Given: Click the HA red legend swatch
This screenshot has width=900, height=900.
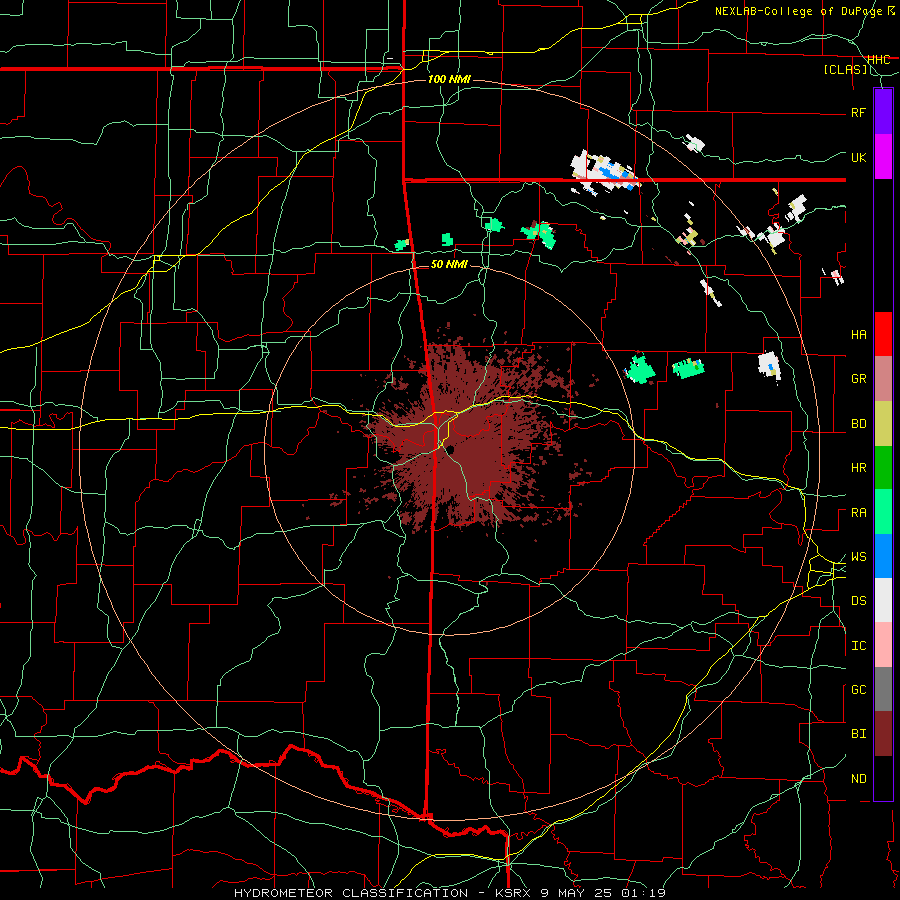Looking at the screenshot, I should (x=883, y=334).
